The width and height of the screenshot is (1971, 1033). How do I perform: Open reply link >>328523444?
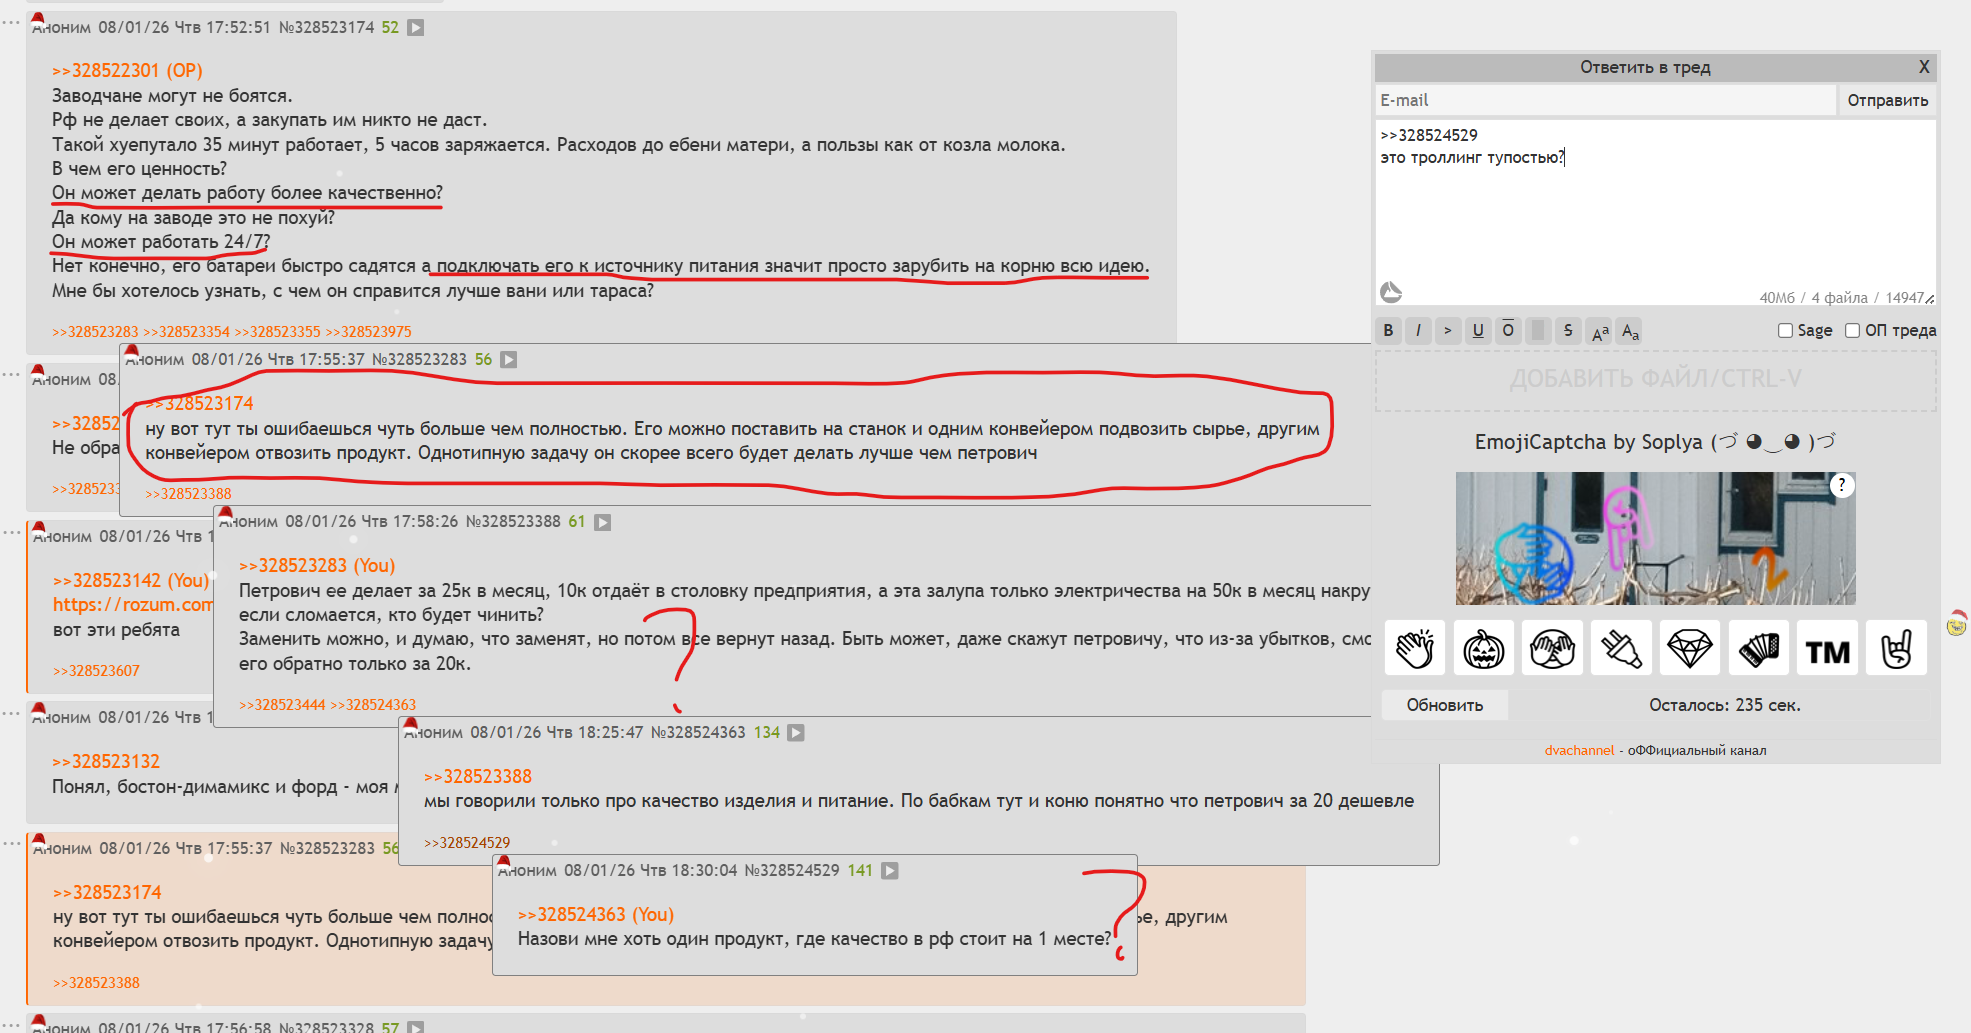click(282, 705)
